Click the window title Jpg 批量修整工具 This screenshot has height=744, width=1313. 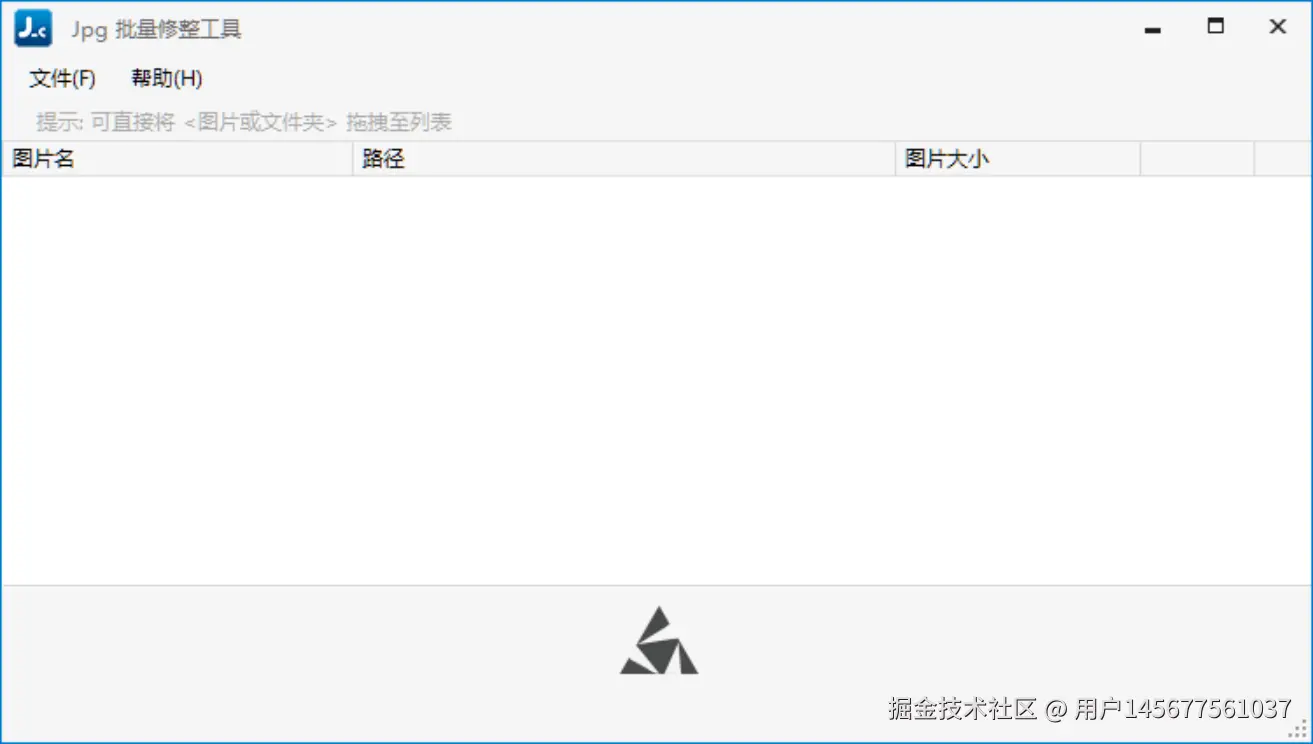[x=156, y=30]
